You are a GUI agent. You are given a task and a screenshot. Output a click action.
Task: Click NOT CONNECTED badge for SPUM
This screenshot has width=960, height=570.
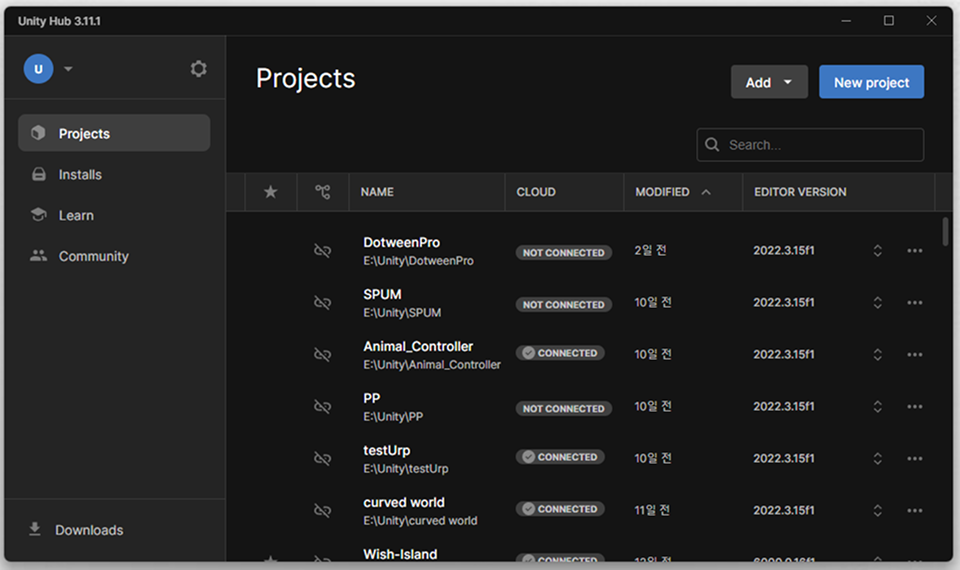(x=563, y=304)
